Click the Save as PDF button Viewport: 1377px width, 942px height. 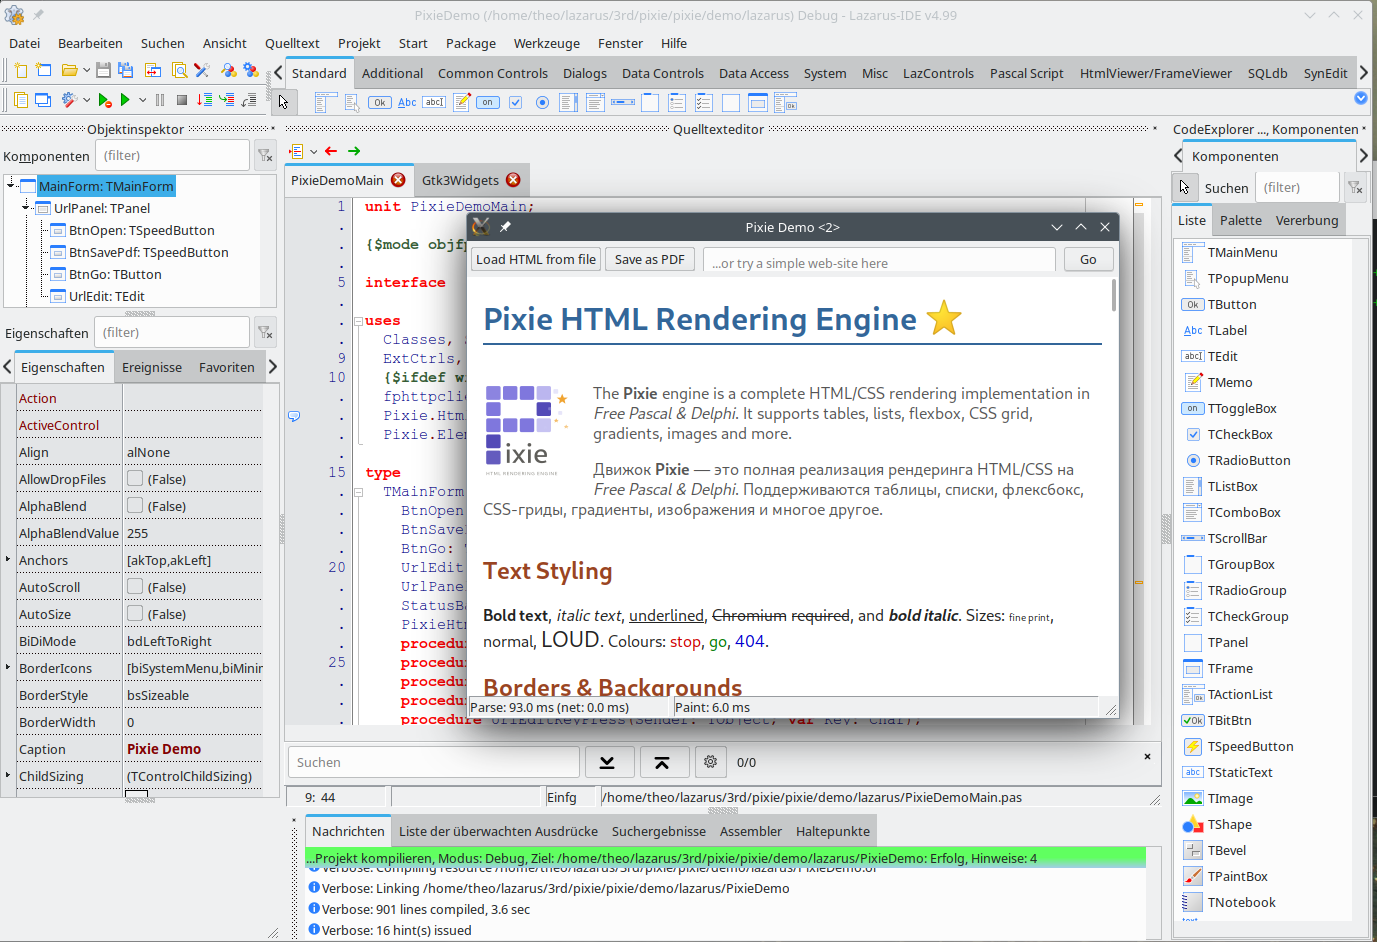coord(649,259)
